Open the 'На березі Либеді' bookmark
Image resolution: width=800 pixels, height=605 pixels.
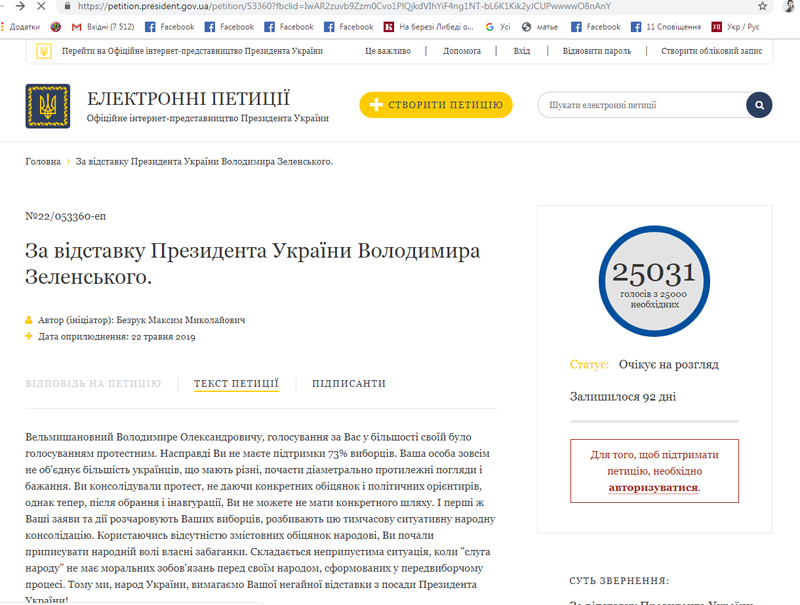(x=428, y=27)
